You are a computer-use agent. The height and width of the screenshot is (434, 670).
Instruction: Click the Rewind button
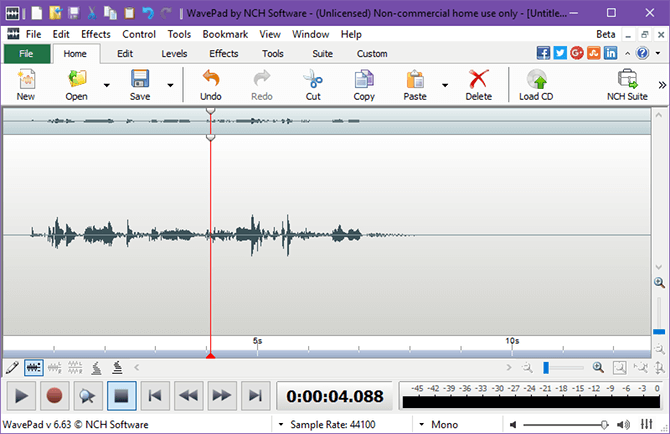(188, 396)
